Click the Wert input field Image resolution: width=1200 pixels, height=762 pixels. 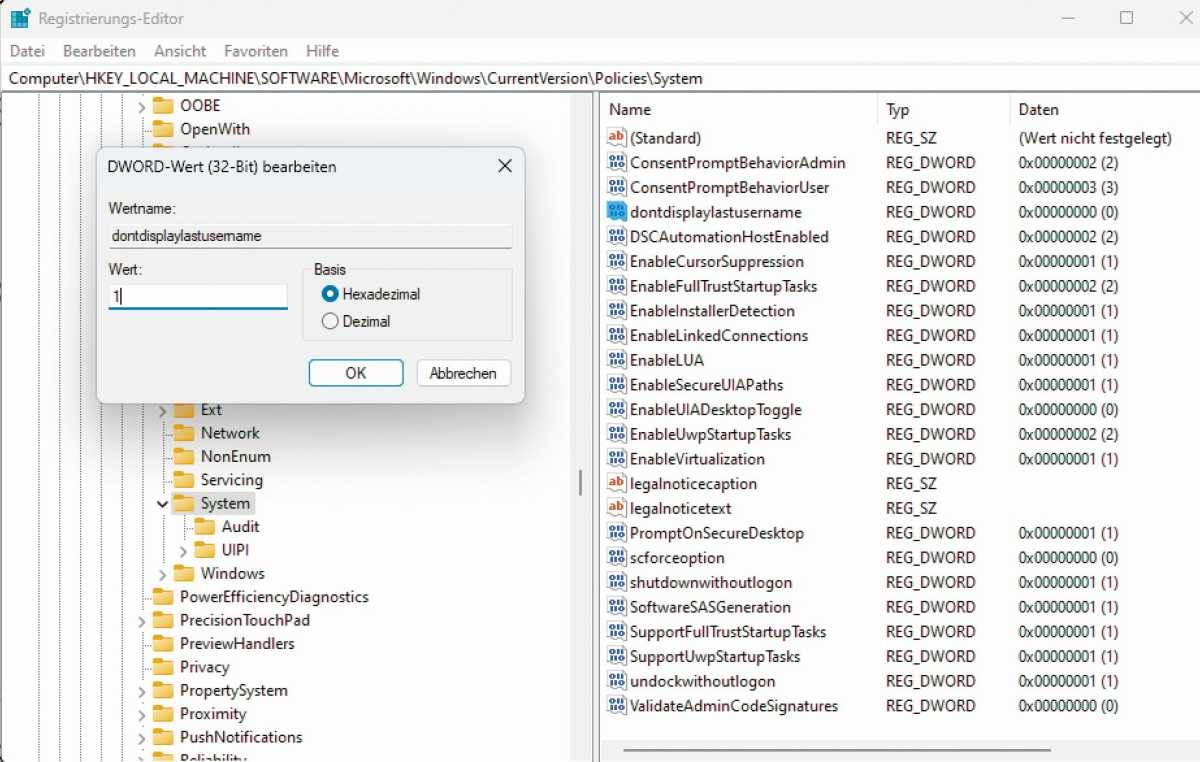198,296
